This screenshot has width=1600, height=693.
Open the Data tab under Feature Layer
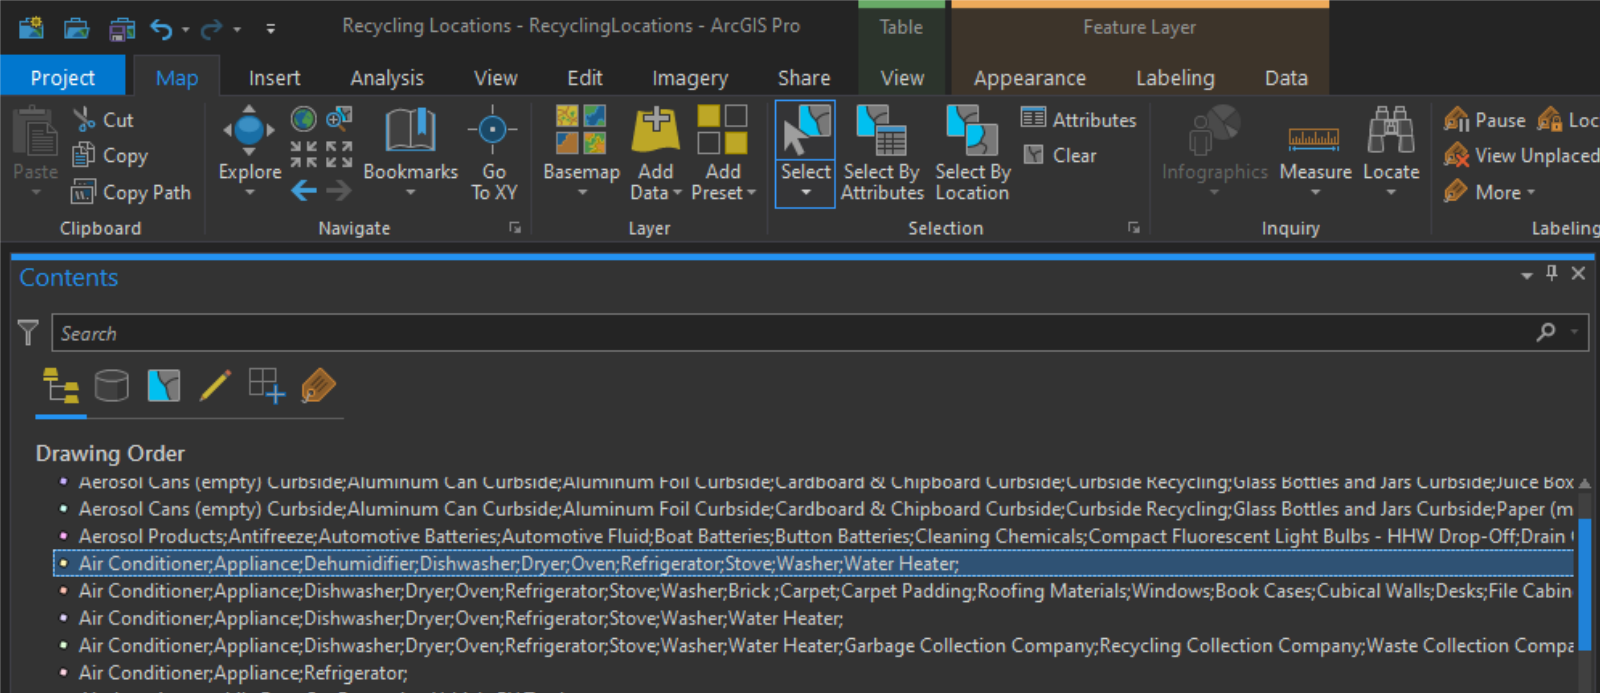[x=1286, y=77]
